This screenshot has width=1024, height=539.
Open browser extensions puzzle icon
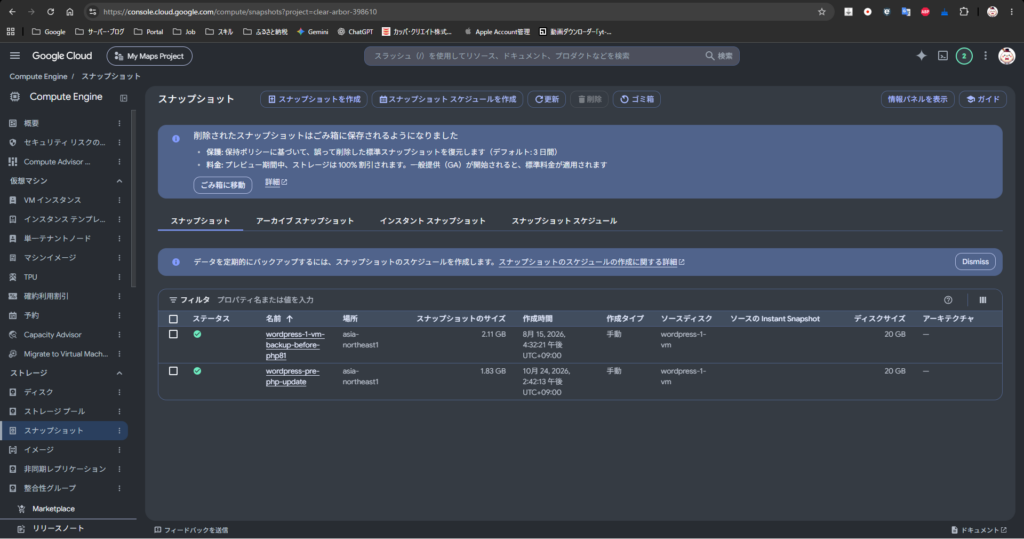coord(964,12)
